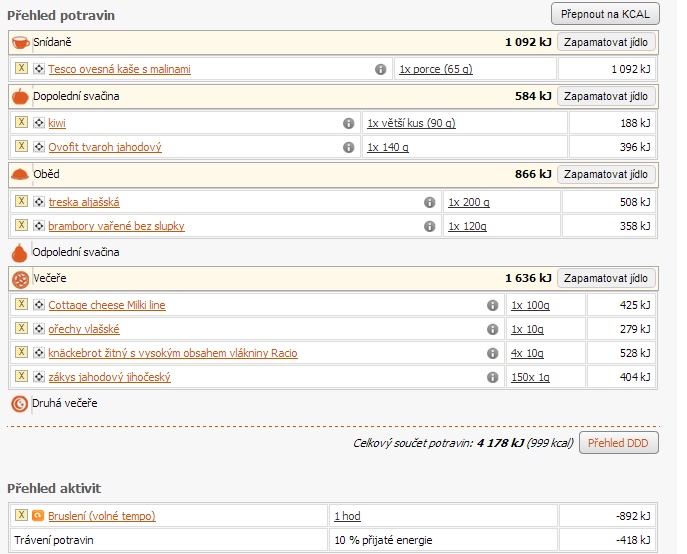Show info for Tesco ovesná kaše
The image size is (687, 554).
[x=380, y=69]
